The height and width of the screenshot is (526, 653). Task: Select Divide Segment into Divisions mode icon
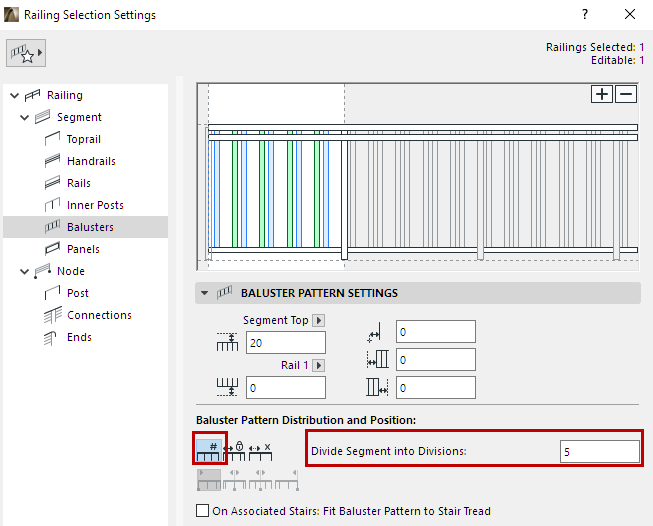click(x=209, y=449)
